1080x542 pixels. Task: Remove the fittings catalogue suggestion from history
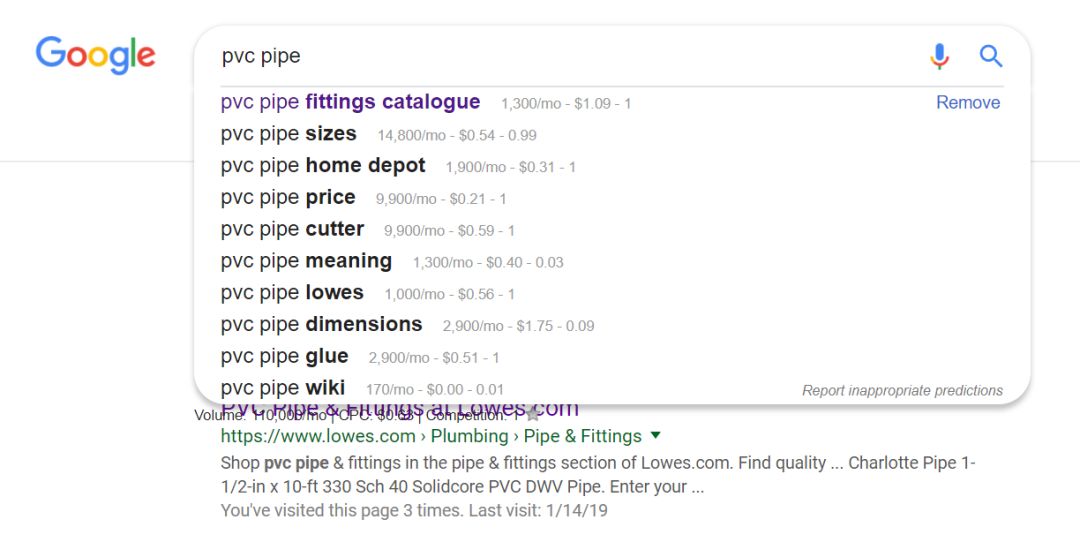[968, 102]
